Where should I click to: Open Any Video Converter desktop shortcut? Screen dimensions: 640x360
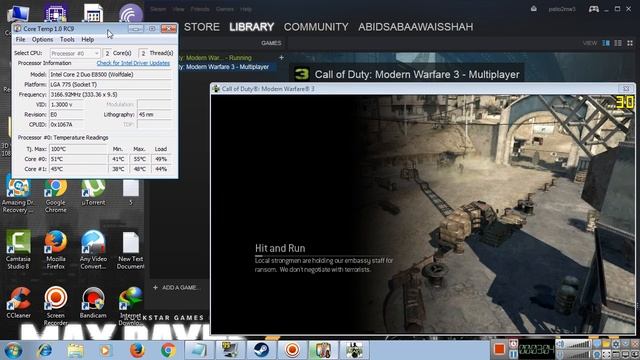click(x=93, y=250)
